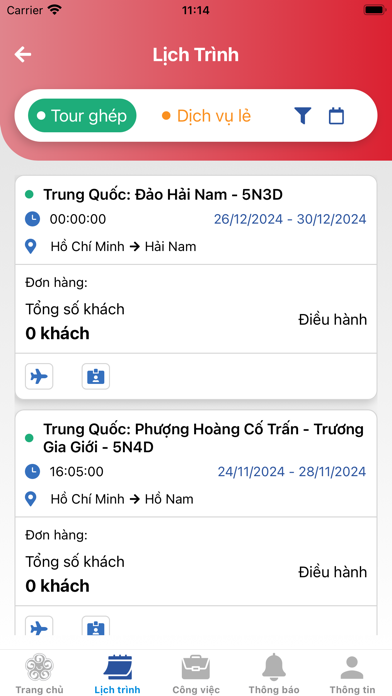Click departure time 00:00:00

click(78, 219)
